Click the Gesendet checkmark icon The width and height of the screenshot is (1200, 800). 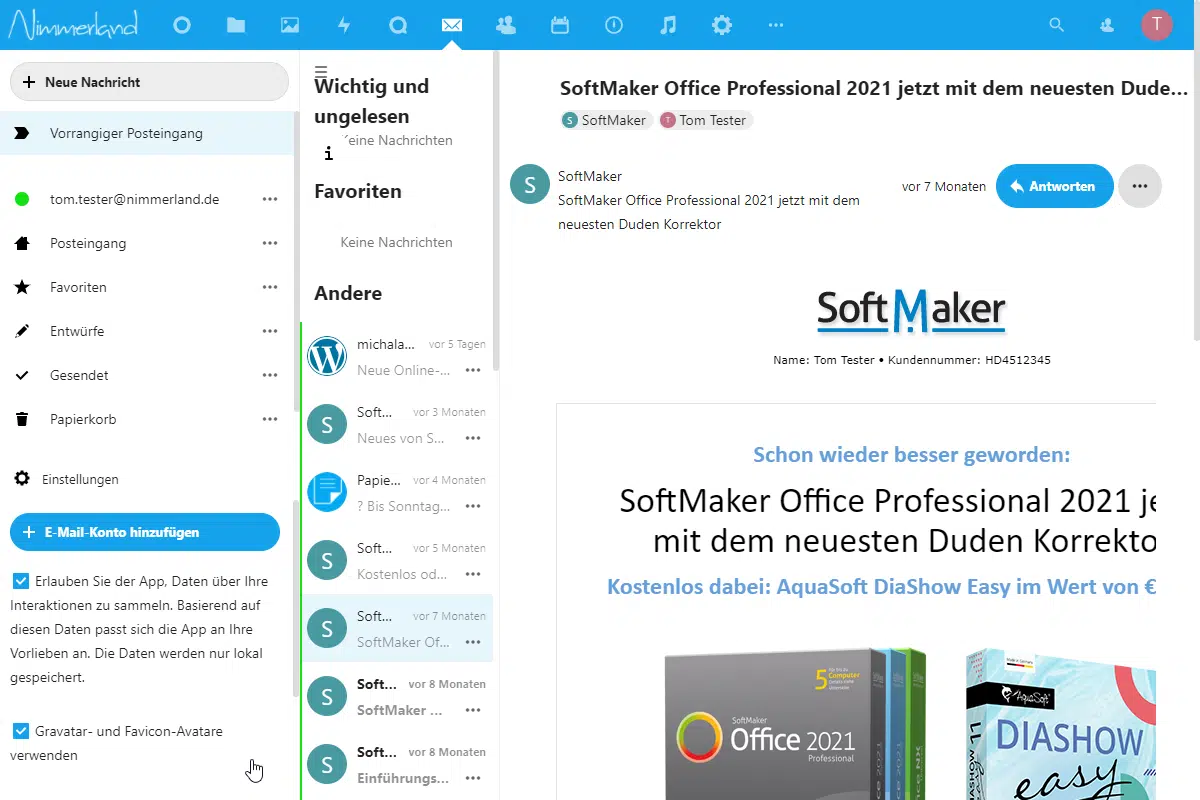22,375
